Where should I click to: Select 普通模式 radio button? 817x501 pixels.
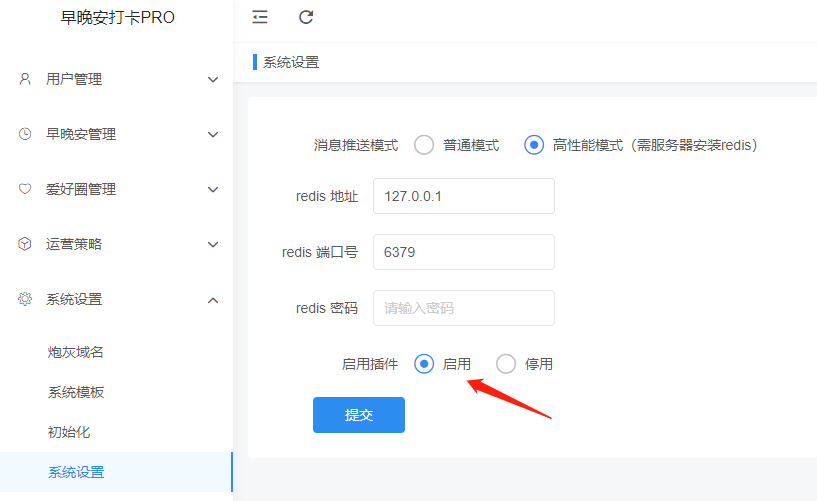point(424,145)
